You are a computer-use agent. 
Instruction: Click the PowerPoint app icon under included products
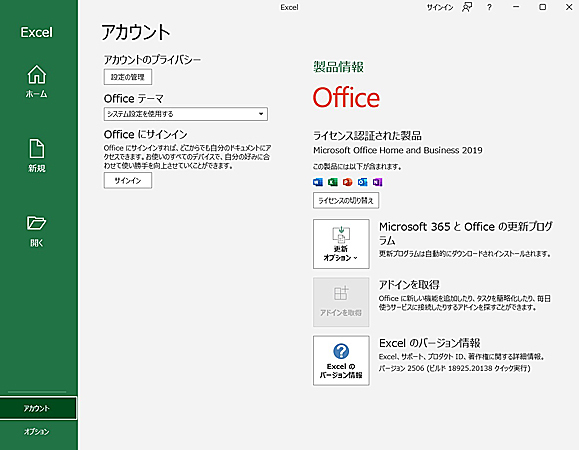(347, 182)
